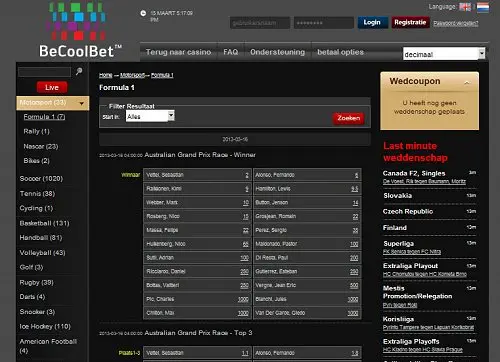Open Soccer (1020) category
This screenshot has height=362, width=500.
pyautogui.click(x=41, y=179)
